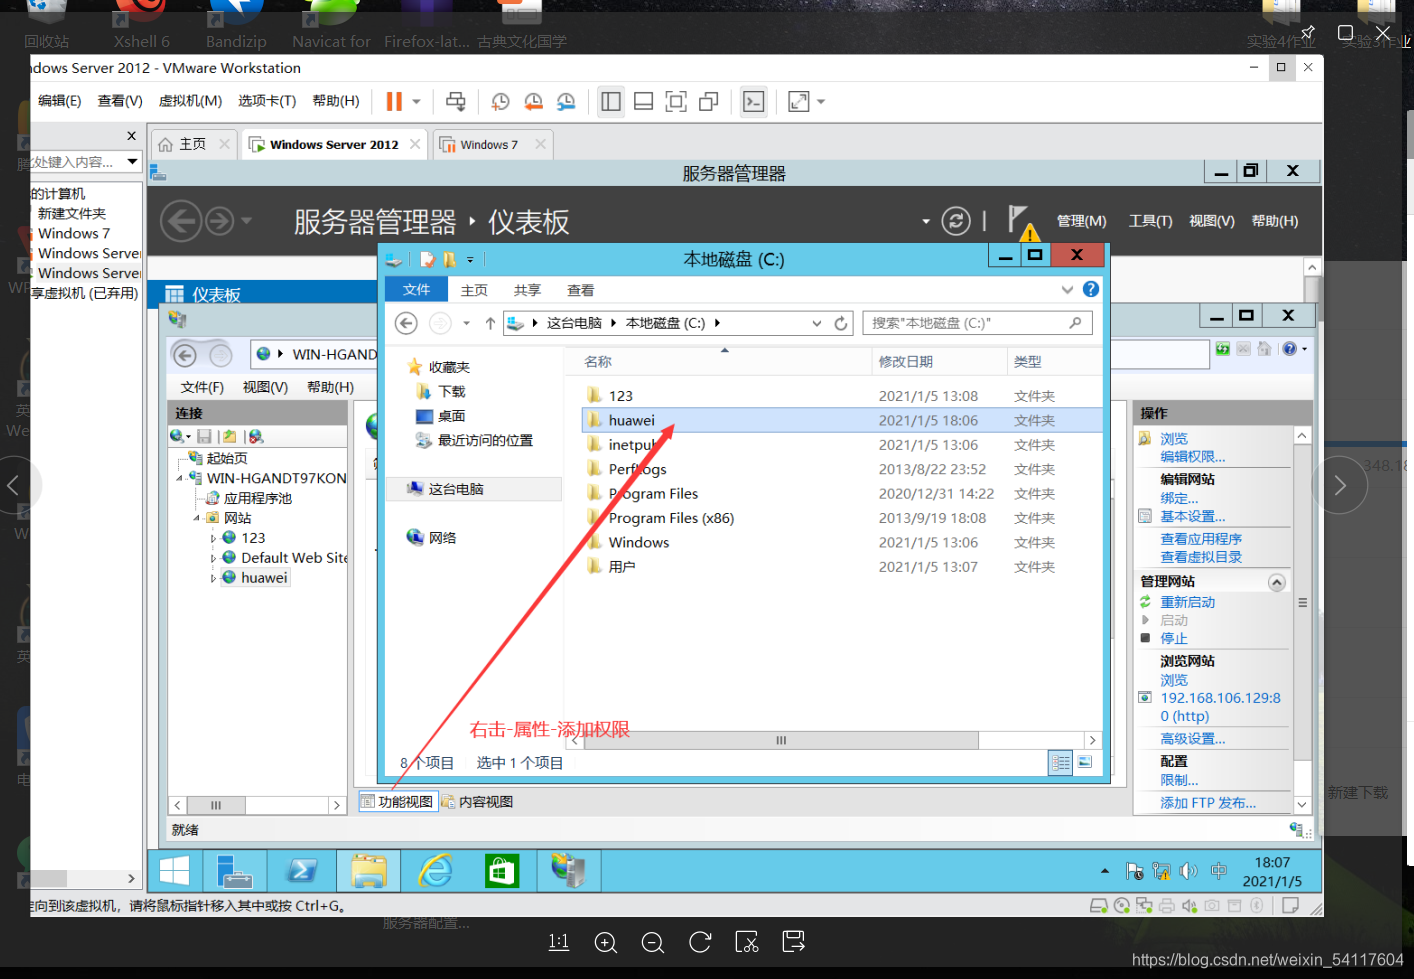Pin the image viewer window
Screen dimensions: 1414x979
(x=1308, y=33)
